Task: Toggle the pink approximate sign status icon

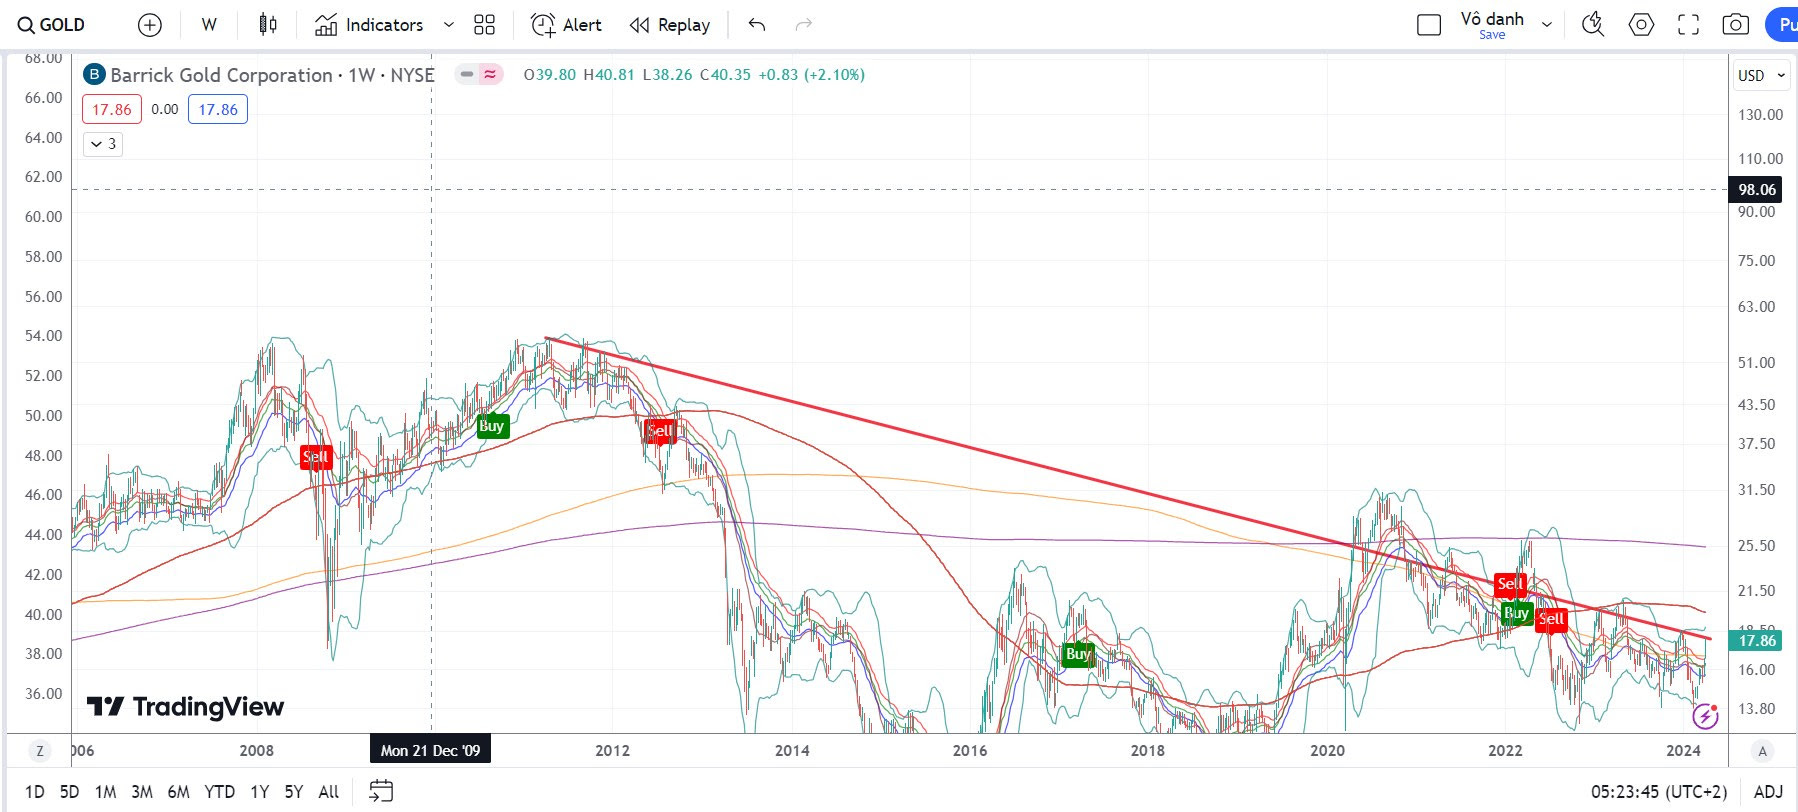Action: pyautogui.click(x=490, y=74)
